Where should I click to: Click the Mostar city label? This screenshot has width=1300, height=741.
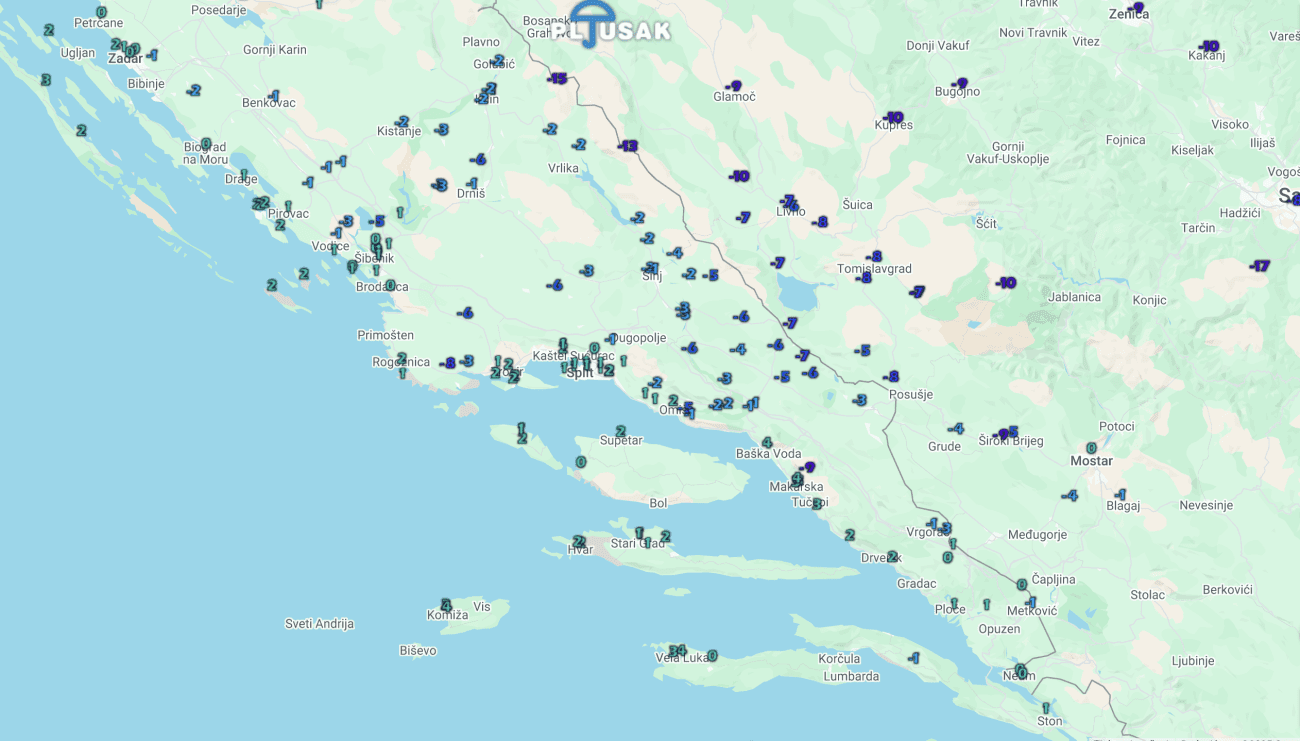[1091, 462]
